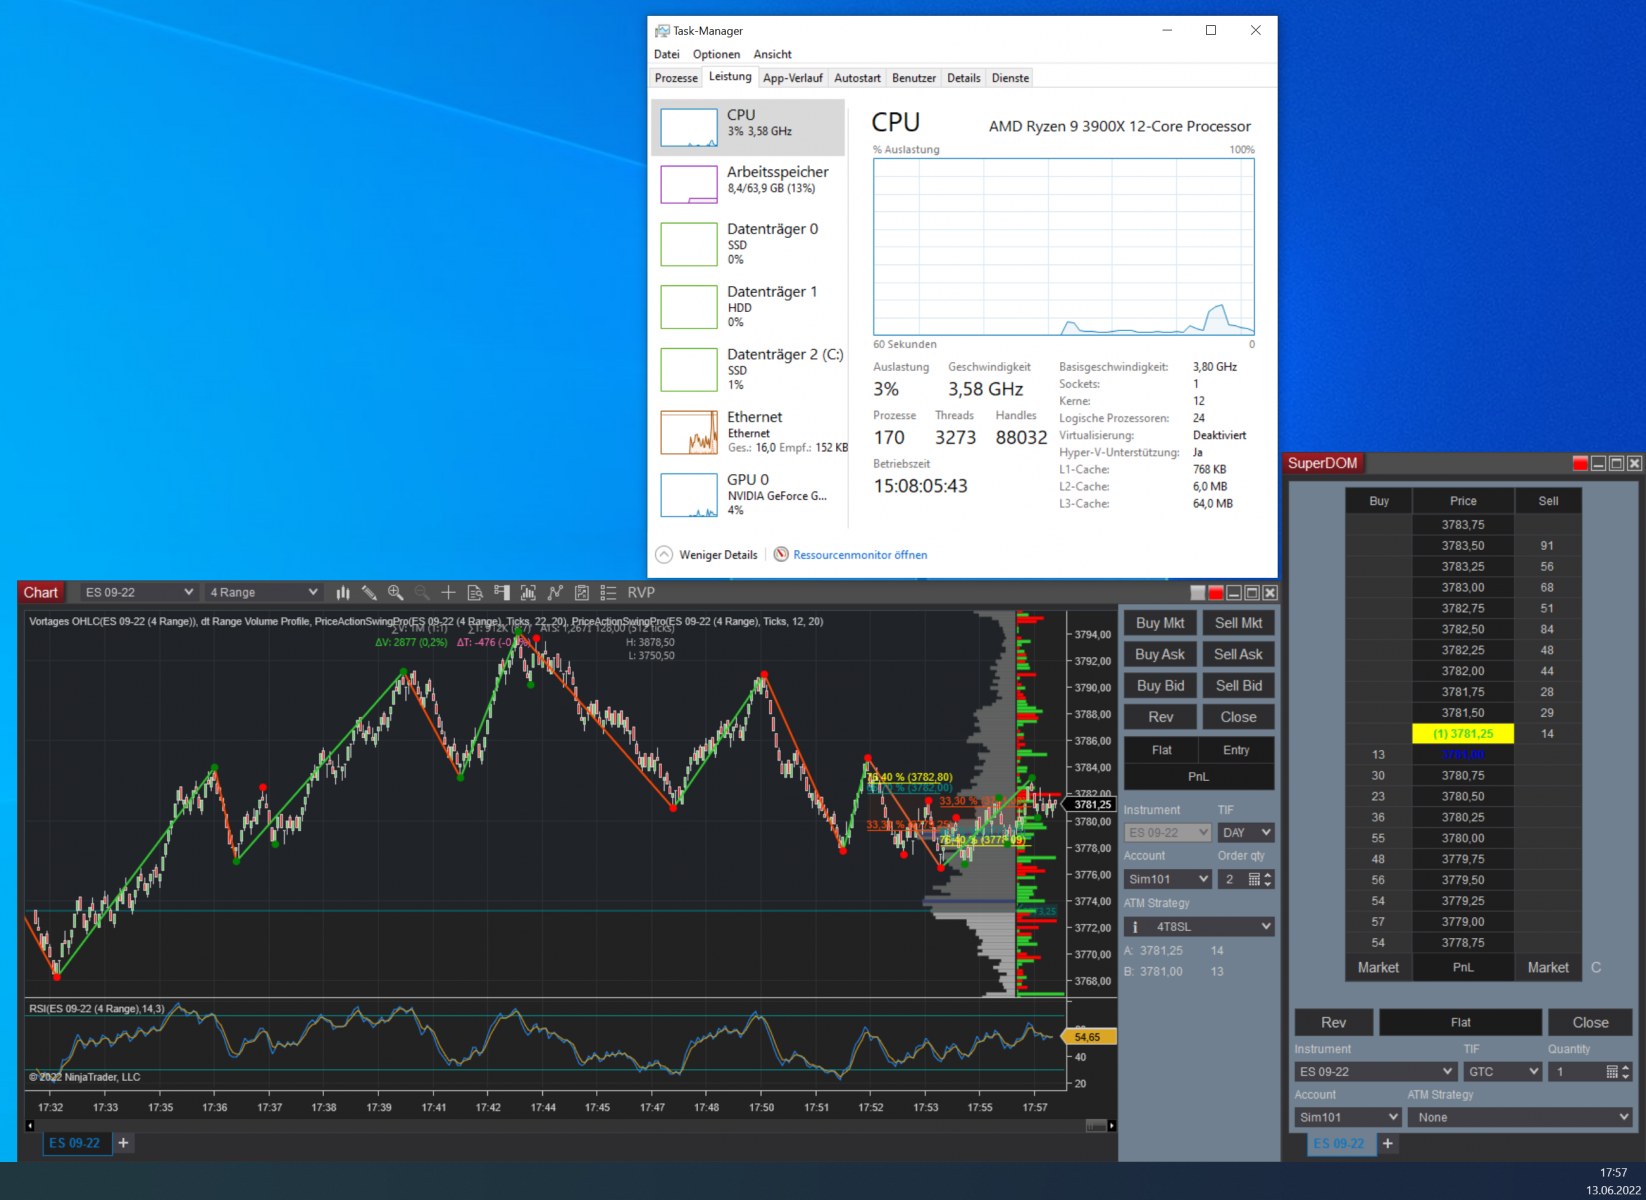
Task: Click the zoom in magnifier on chart toolbar
Action: pos(396,593)
